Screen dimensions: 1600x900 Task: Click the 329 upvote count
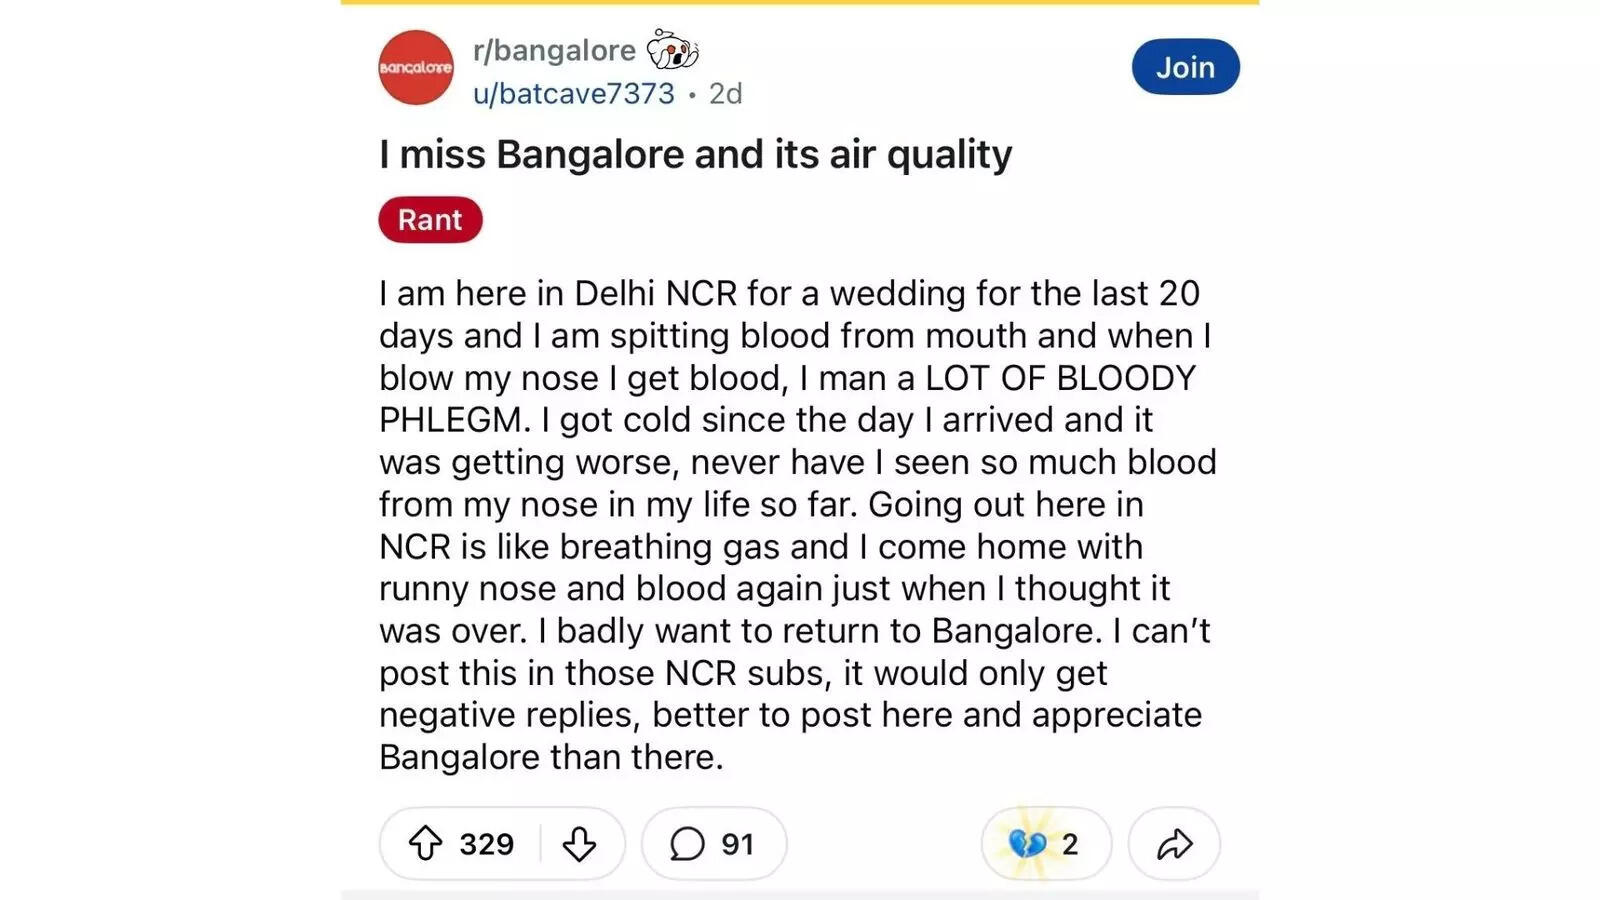click(486, 844)
